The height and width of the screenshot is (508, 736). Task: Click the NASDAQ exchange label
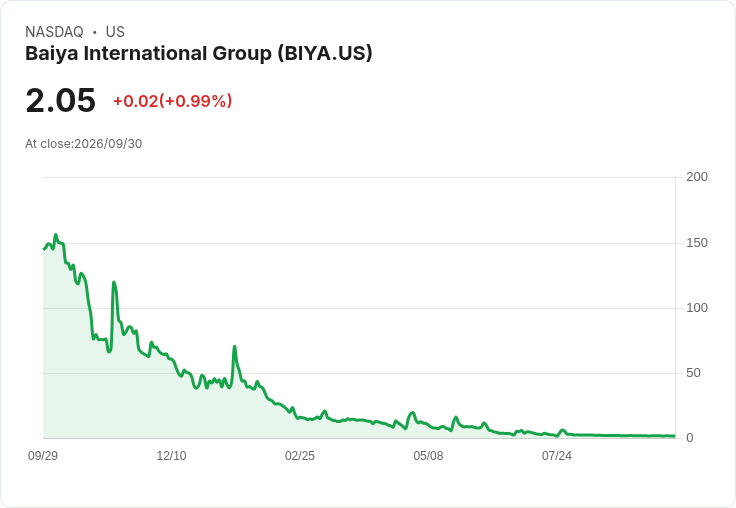tap(54, 32)
